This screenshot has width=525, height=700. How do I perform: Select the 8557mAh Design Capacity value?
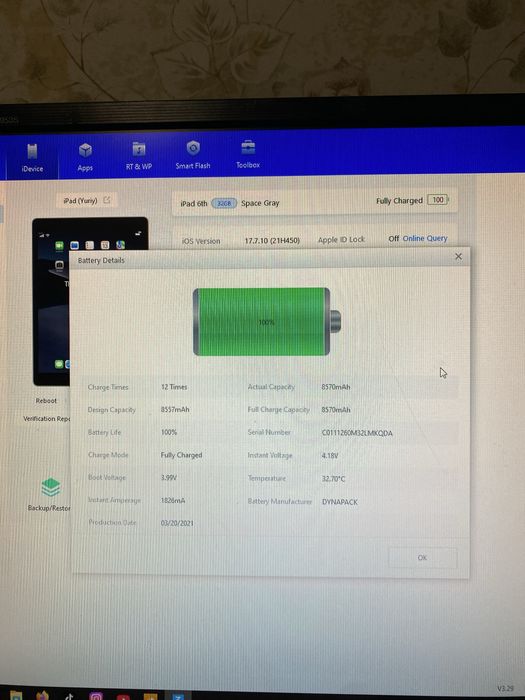(x=175, y=409)
